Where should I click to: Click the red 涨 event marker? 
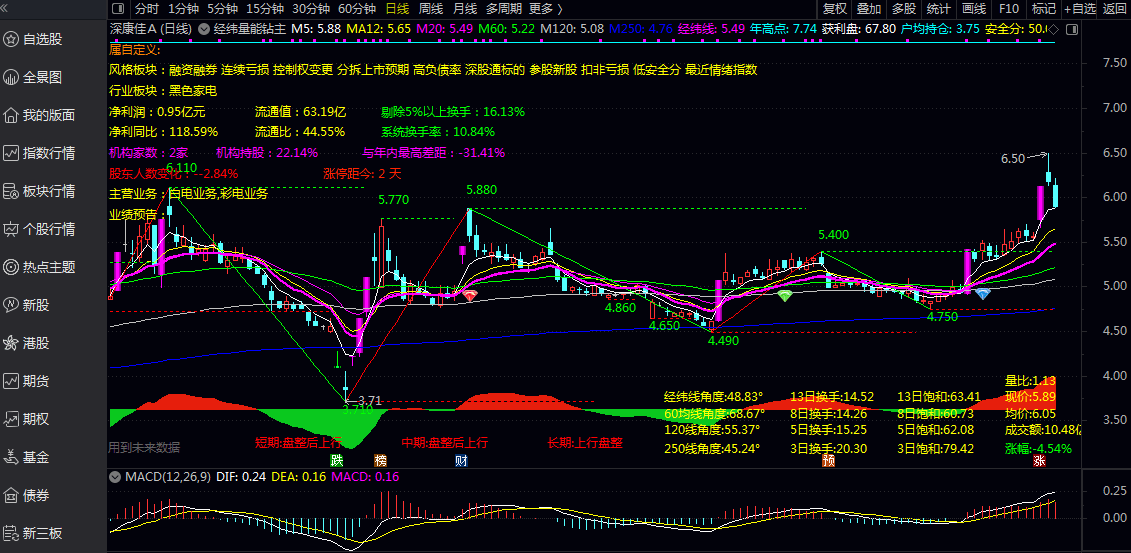click(x=1039, y=460)
